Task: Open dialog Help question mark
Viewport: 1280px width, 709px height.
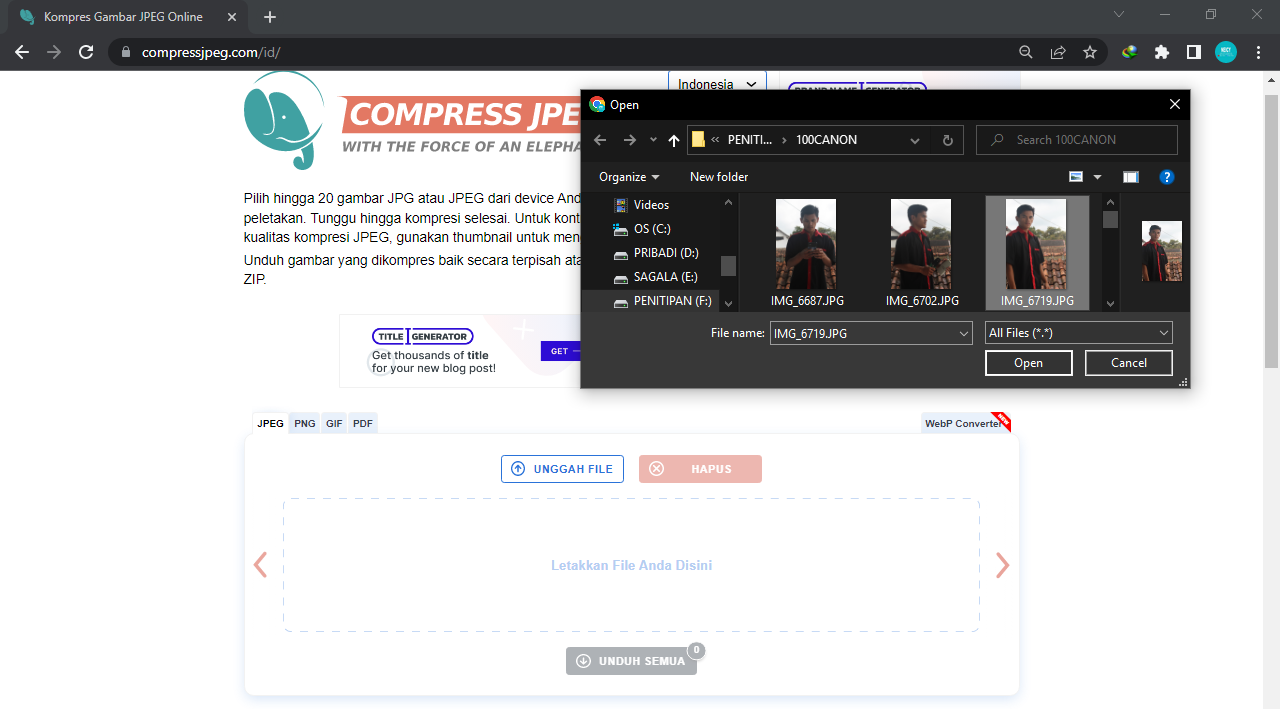Action: [1166, 177]
